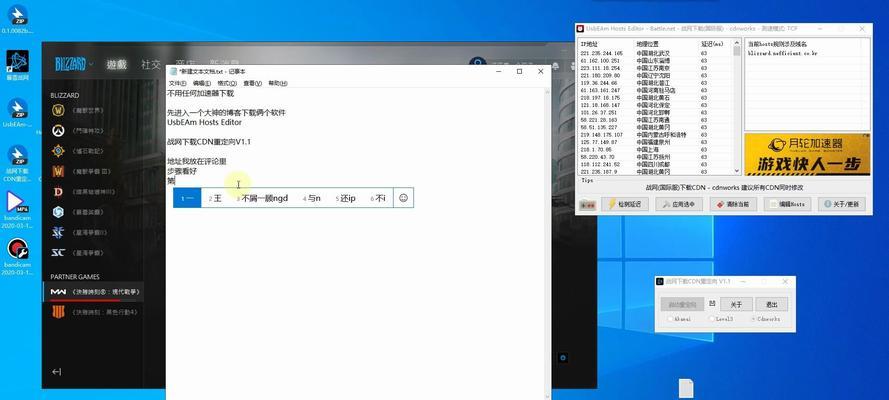Click the 关于/更新 button in UsbEAm

coord(841,205)
